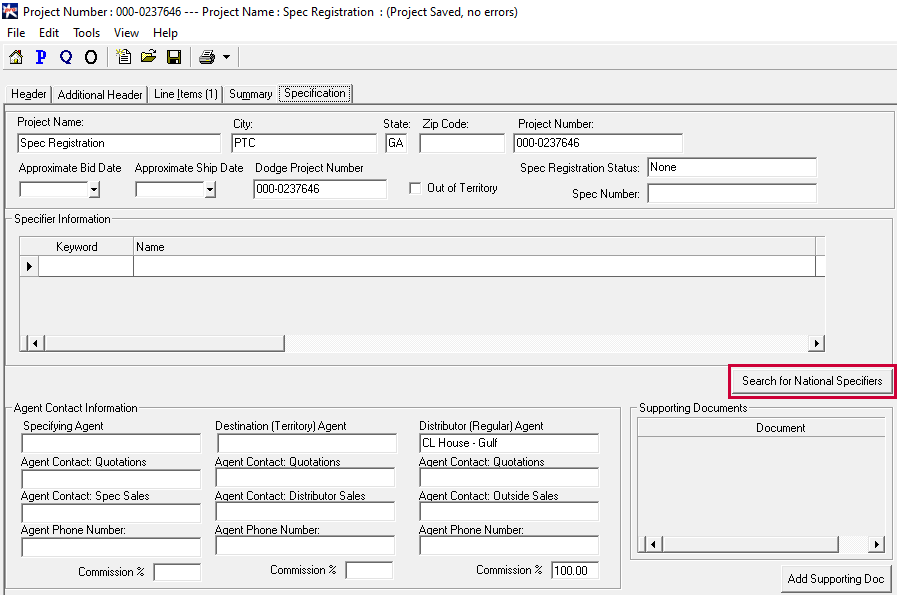This screenshot has height=595, width=897.
Task: Click the black O toolbar icon
Action: 91,57
